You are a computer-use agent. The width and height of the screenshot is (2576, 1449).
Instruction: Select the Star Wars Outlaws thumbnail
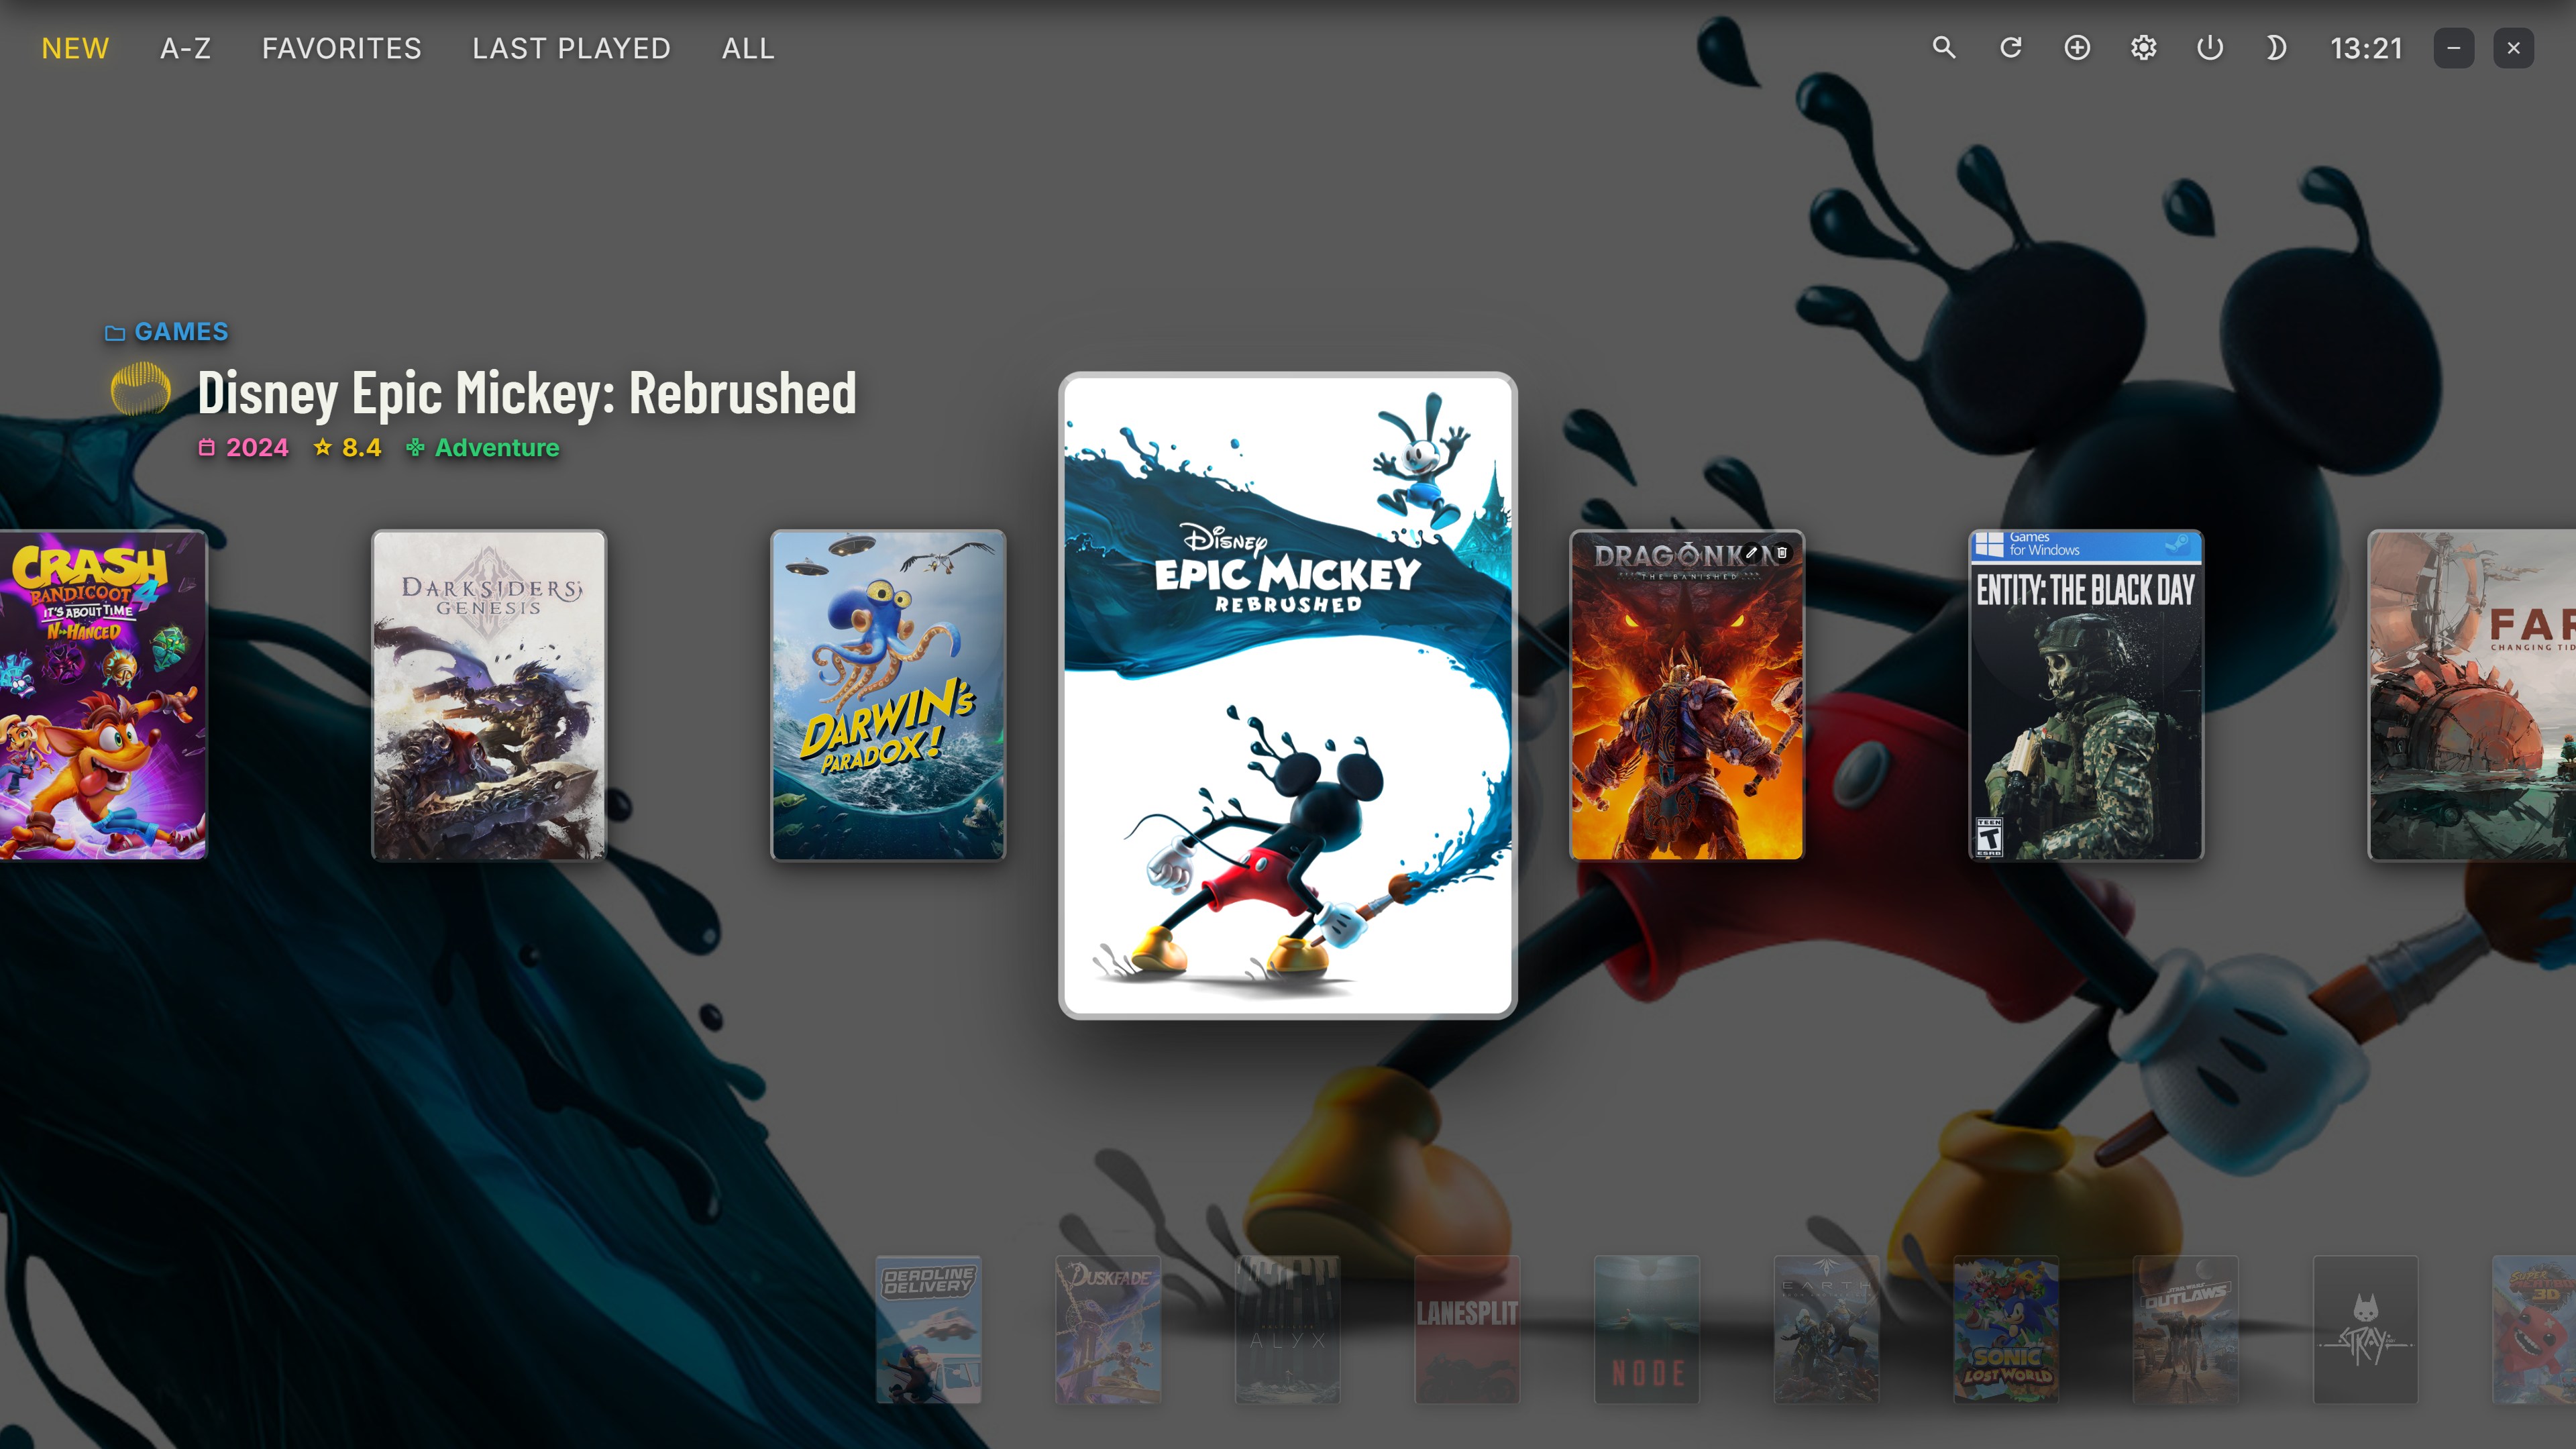[2186, 1329]
